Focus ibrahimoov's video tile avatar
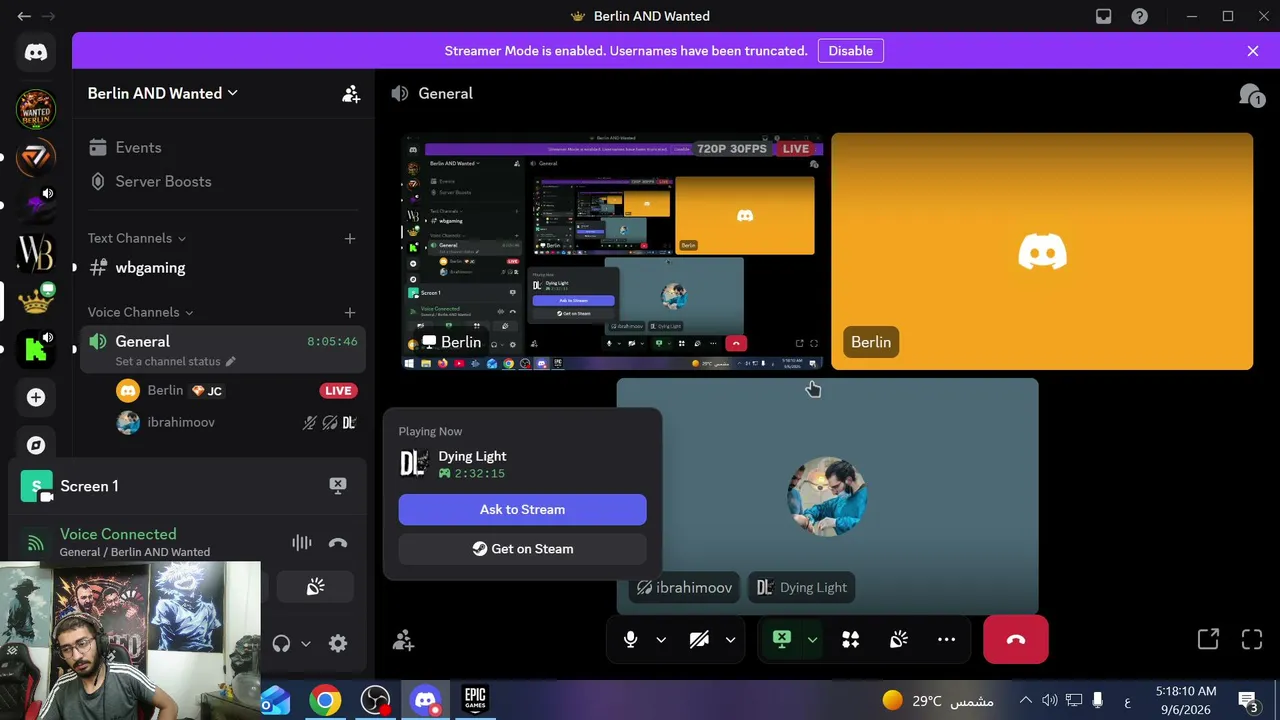Viewport: 1280px width, 720px height. (x=827, y=496)
